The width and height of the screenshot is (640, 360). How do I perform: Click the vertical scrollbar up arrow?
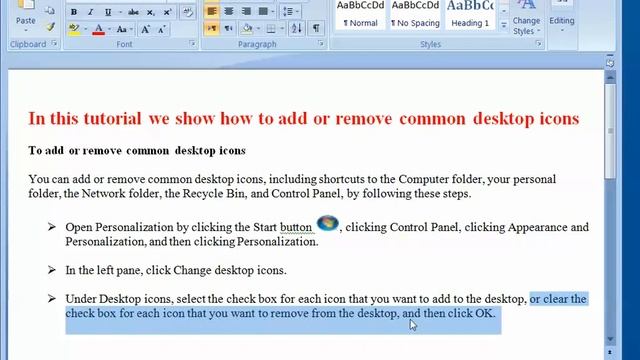tap(610, 77)
